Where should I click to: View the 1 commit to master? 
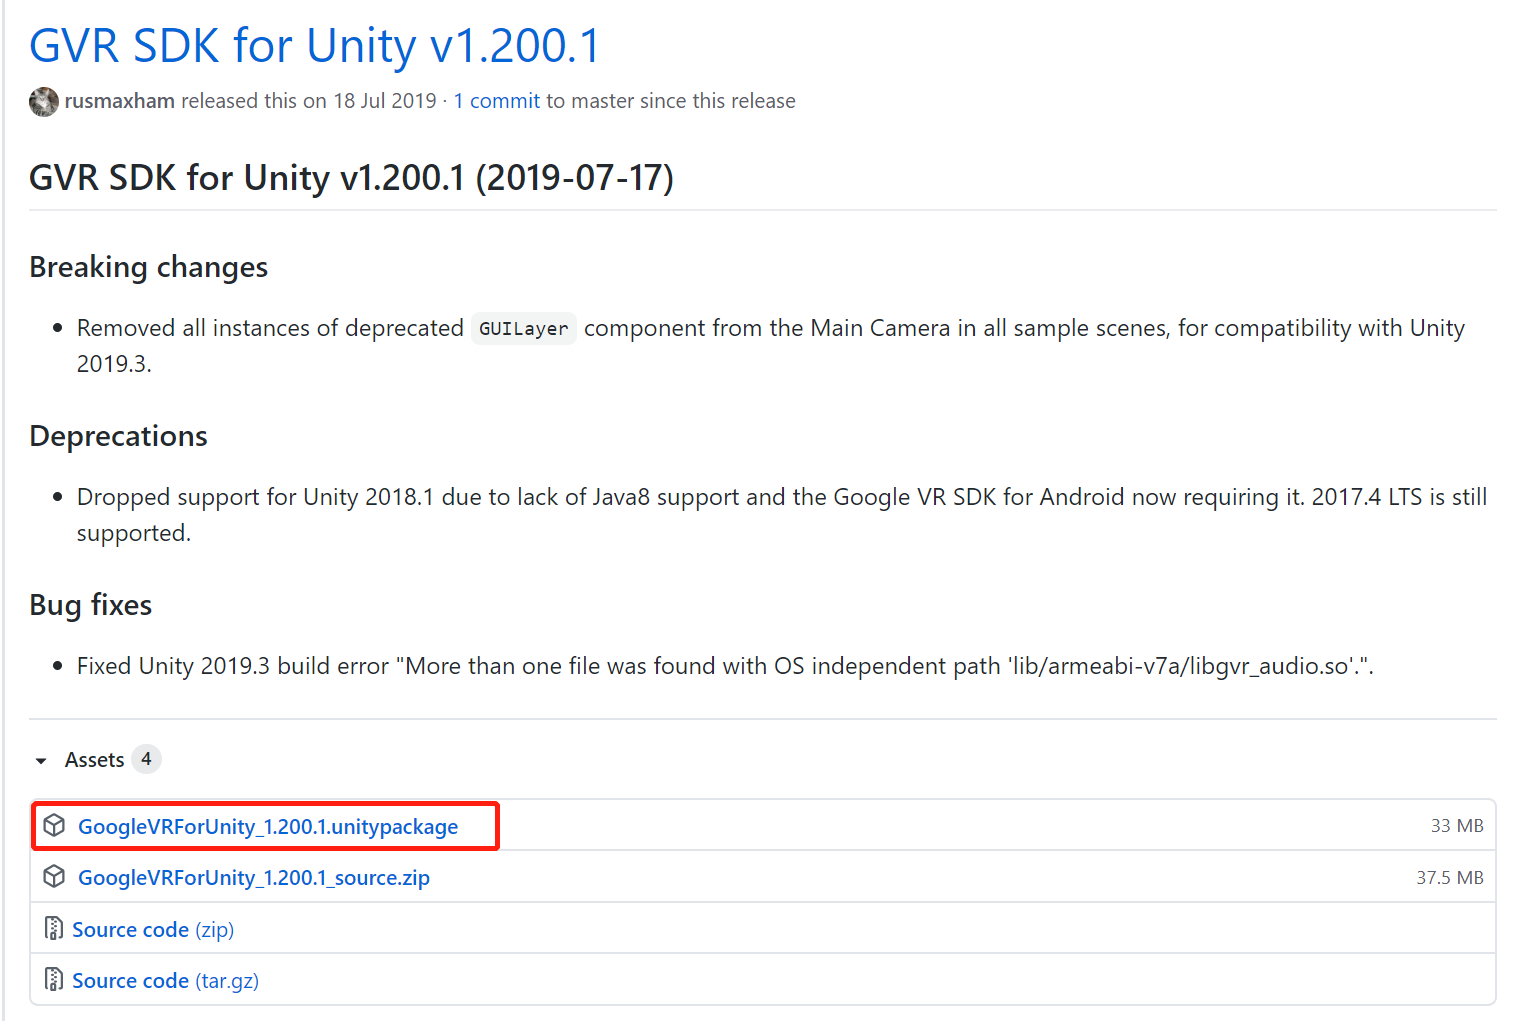tap(496, 100)
